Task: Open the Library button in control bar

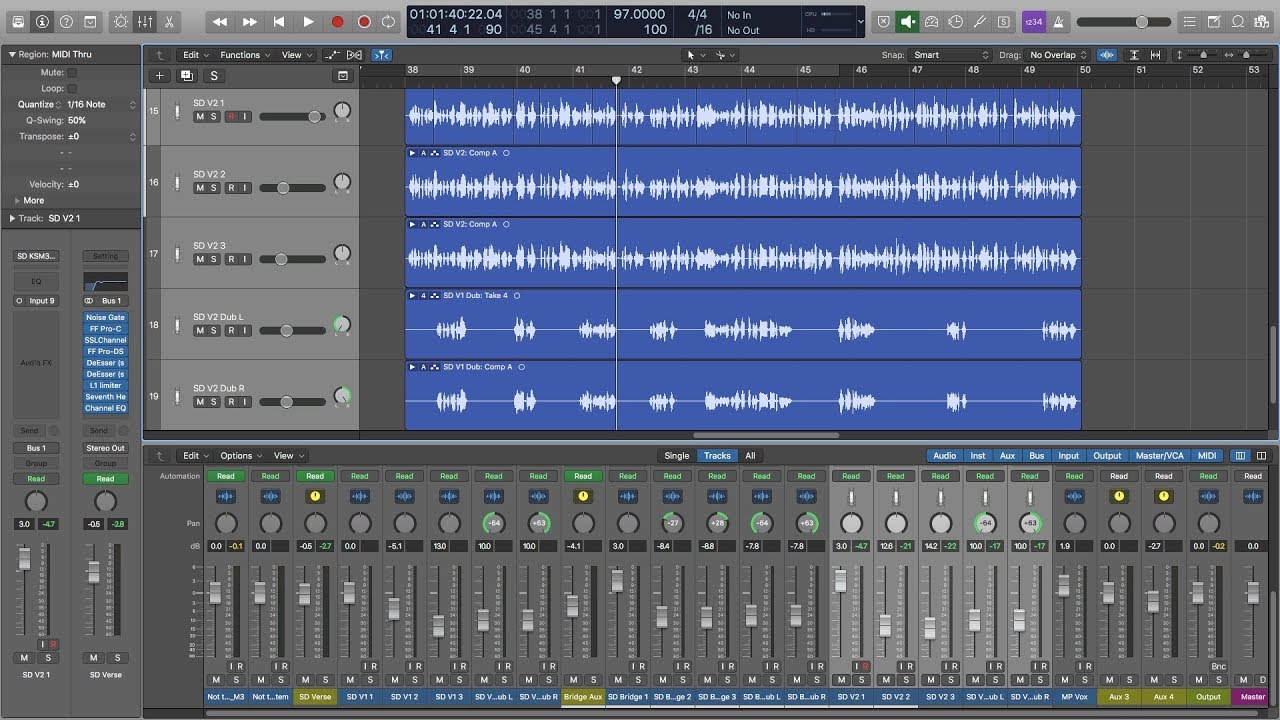Action: 18,21
